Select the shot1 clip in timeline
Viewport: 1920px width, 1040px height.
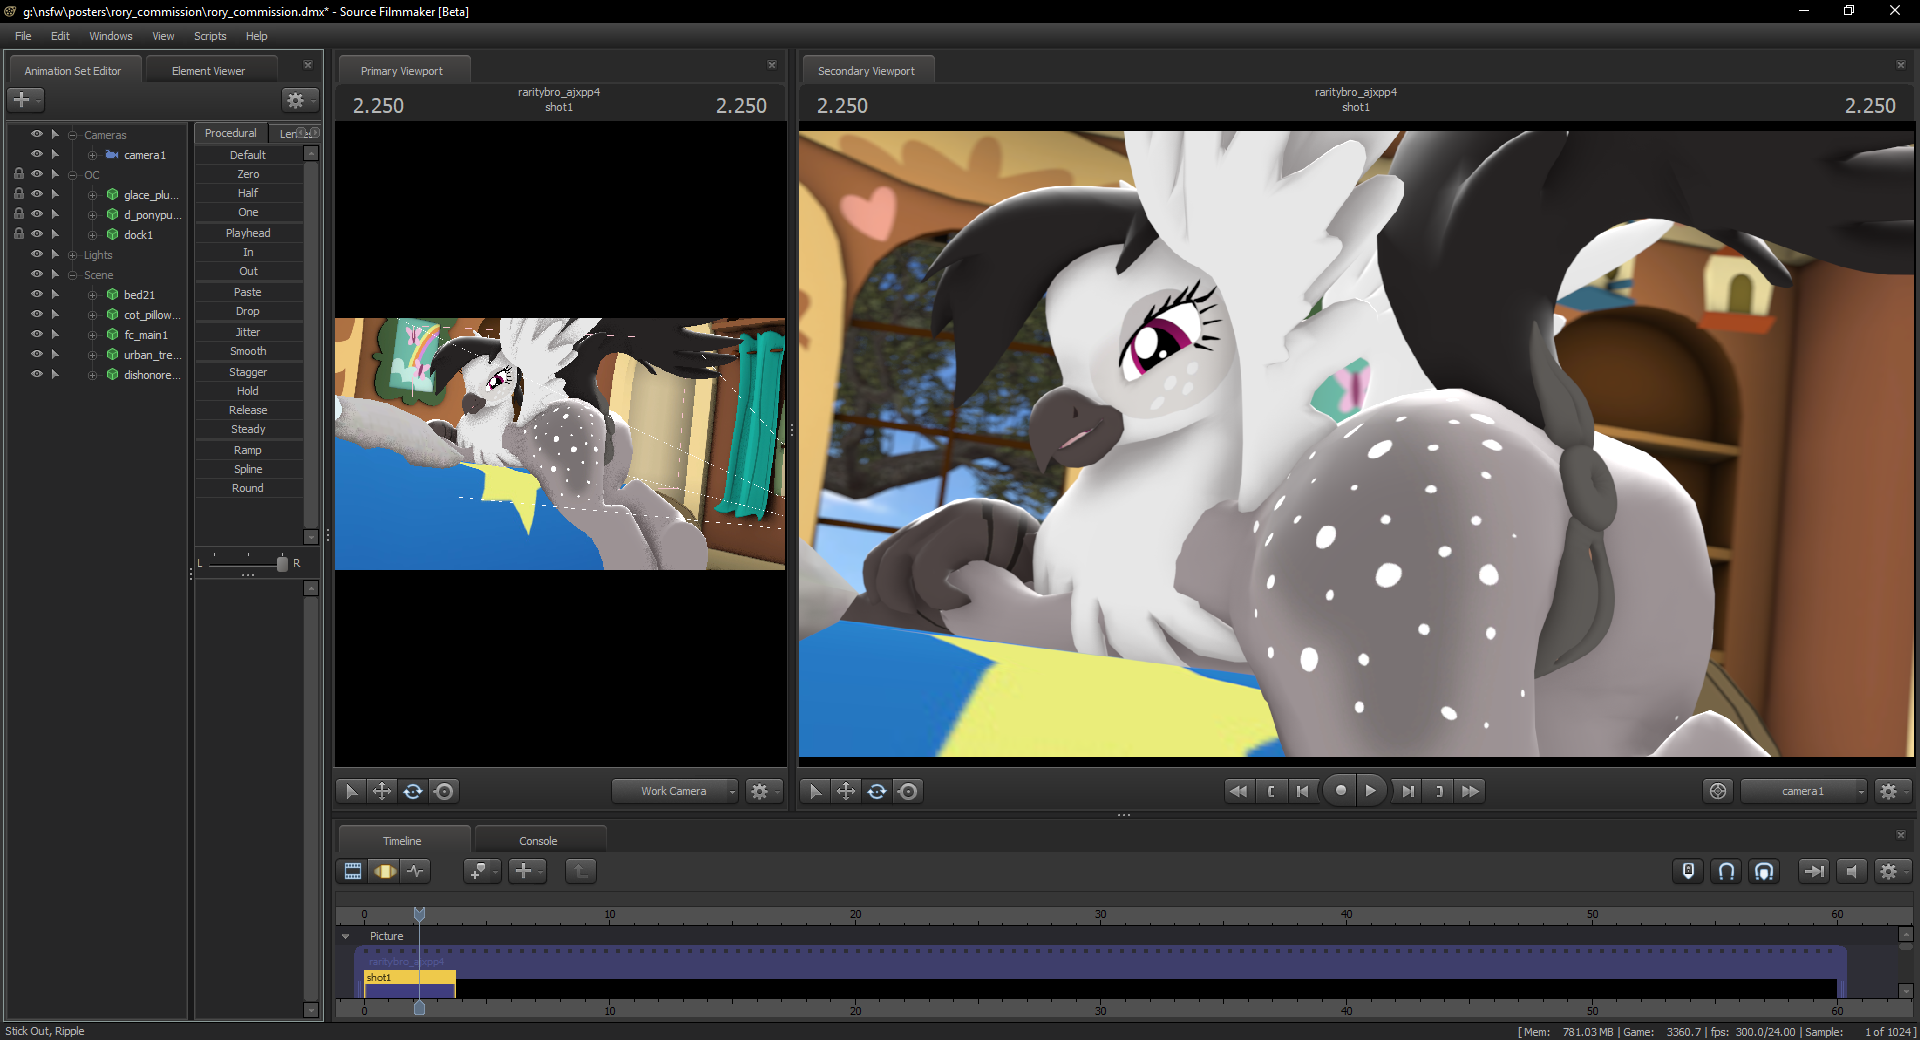pyautogui.click(x=410, y=984)
